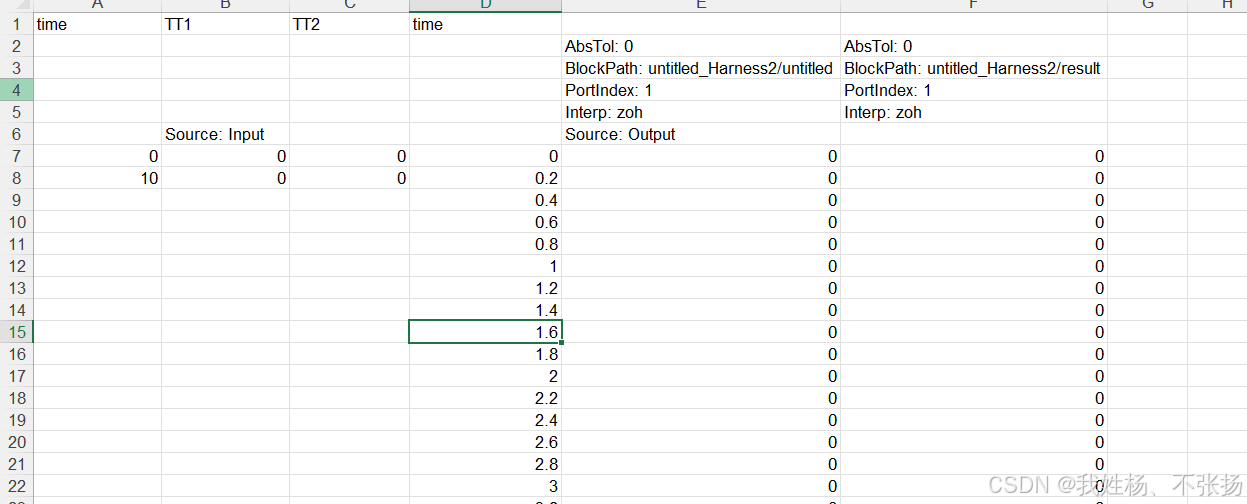Click cell A8 with value 10
Screen dimensions: 1247x504
(97, 178)
